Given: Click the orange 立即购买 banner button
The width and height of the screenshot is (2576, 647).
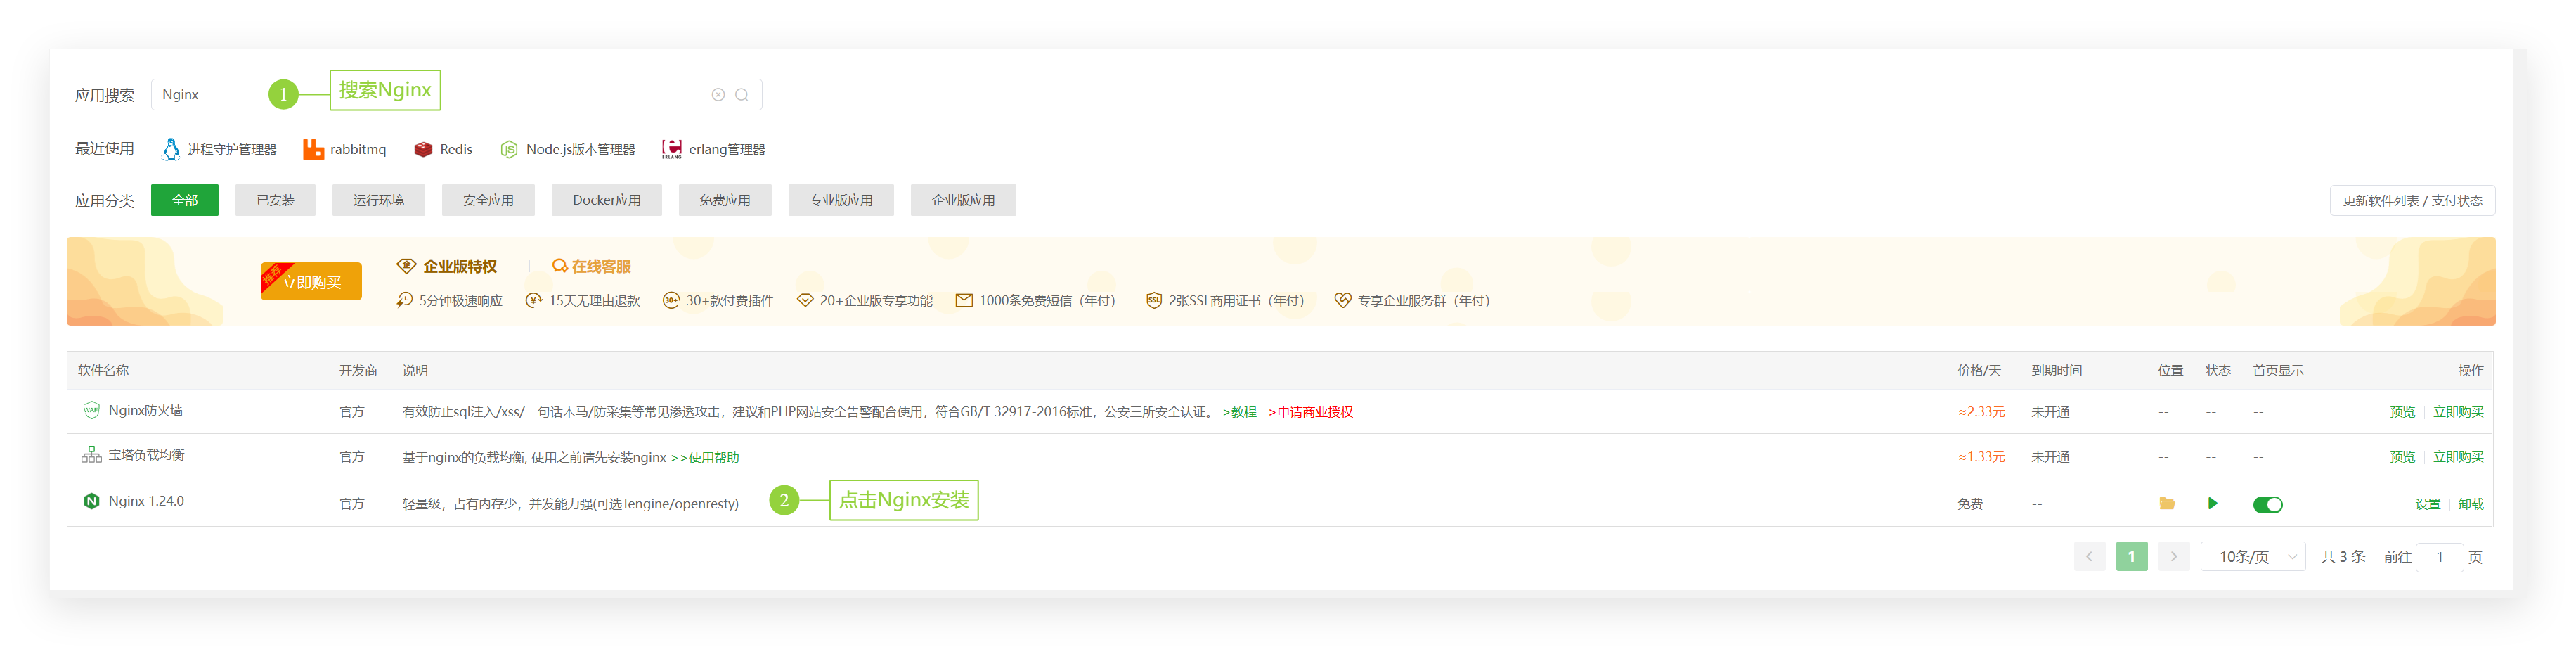Looking at the screenshot, I should click(x=311, y=282).
